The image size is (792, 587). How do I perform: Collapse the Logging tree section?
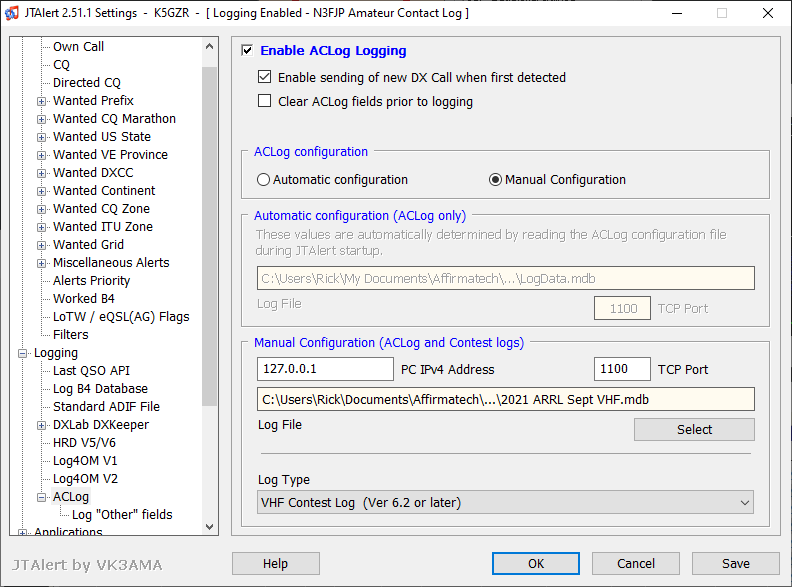pyautogui.click(x=22, y=353)
